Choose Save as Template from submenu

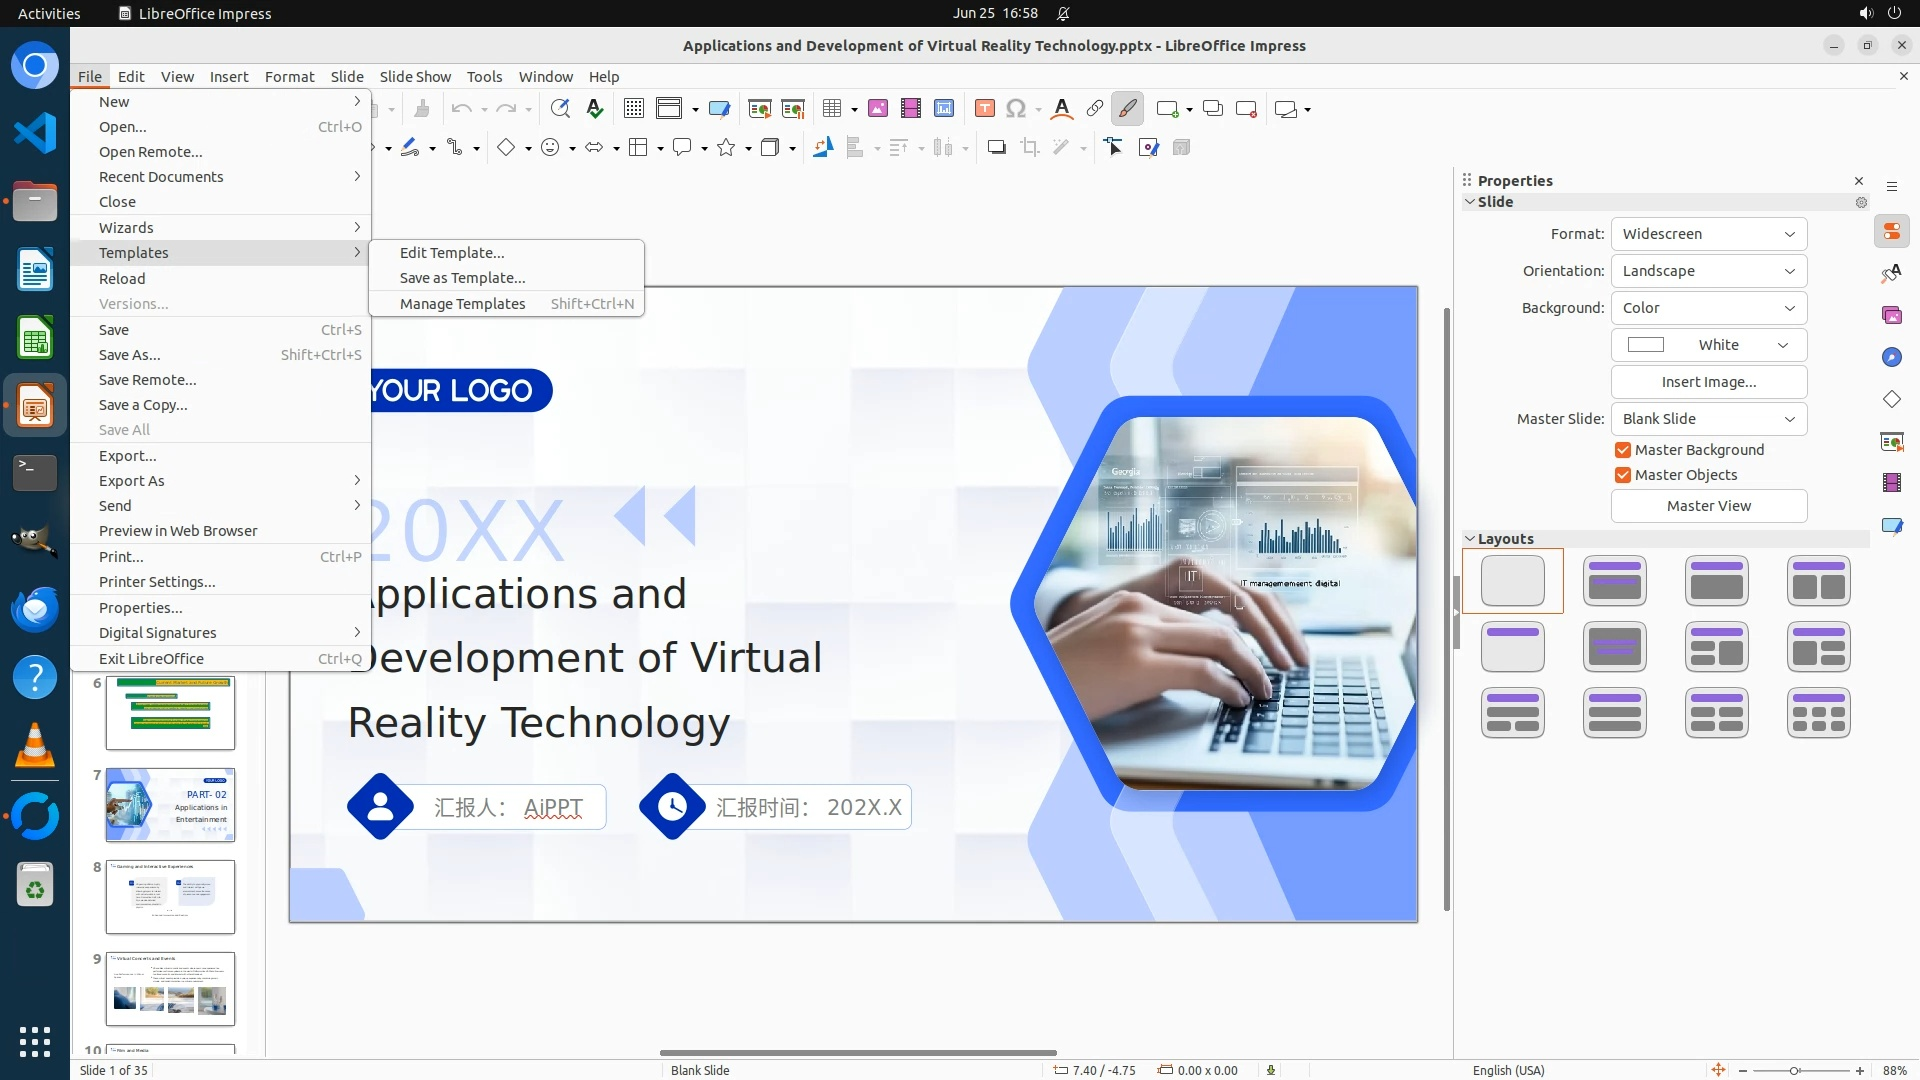(462, 278)
